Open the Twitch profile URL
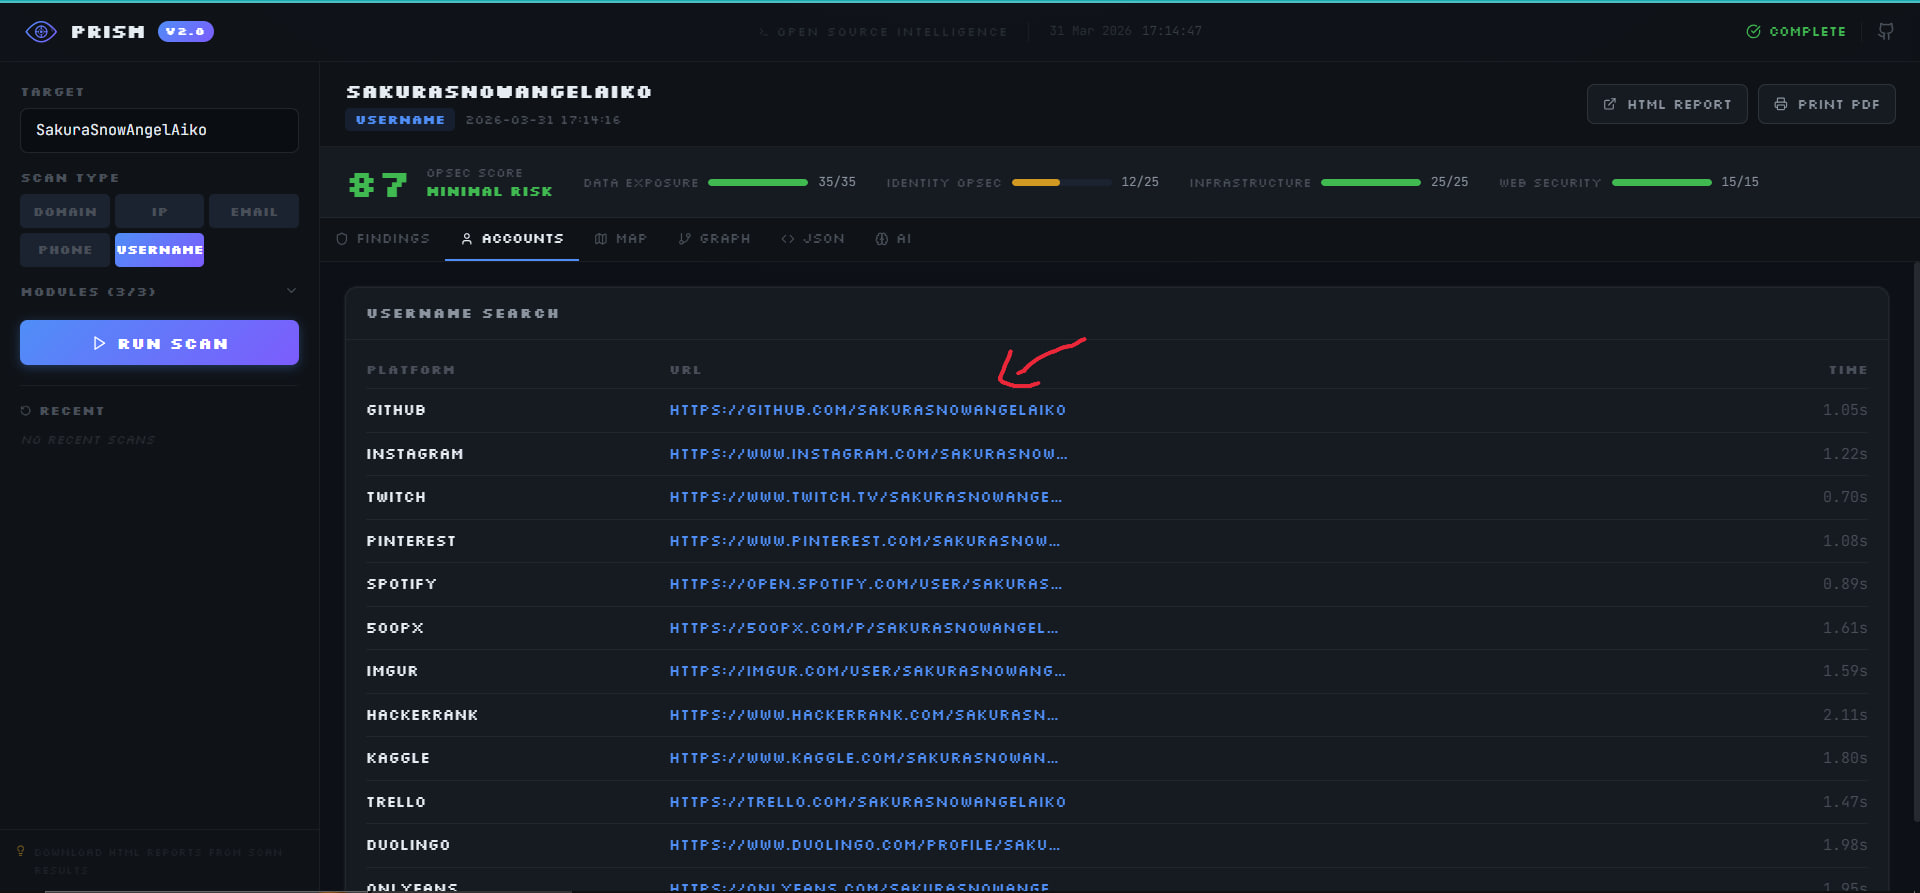Viewport: 1920px width, 893px height. coord(866,497)
